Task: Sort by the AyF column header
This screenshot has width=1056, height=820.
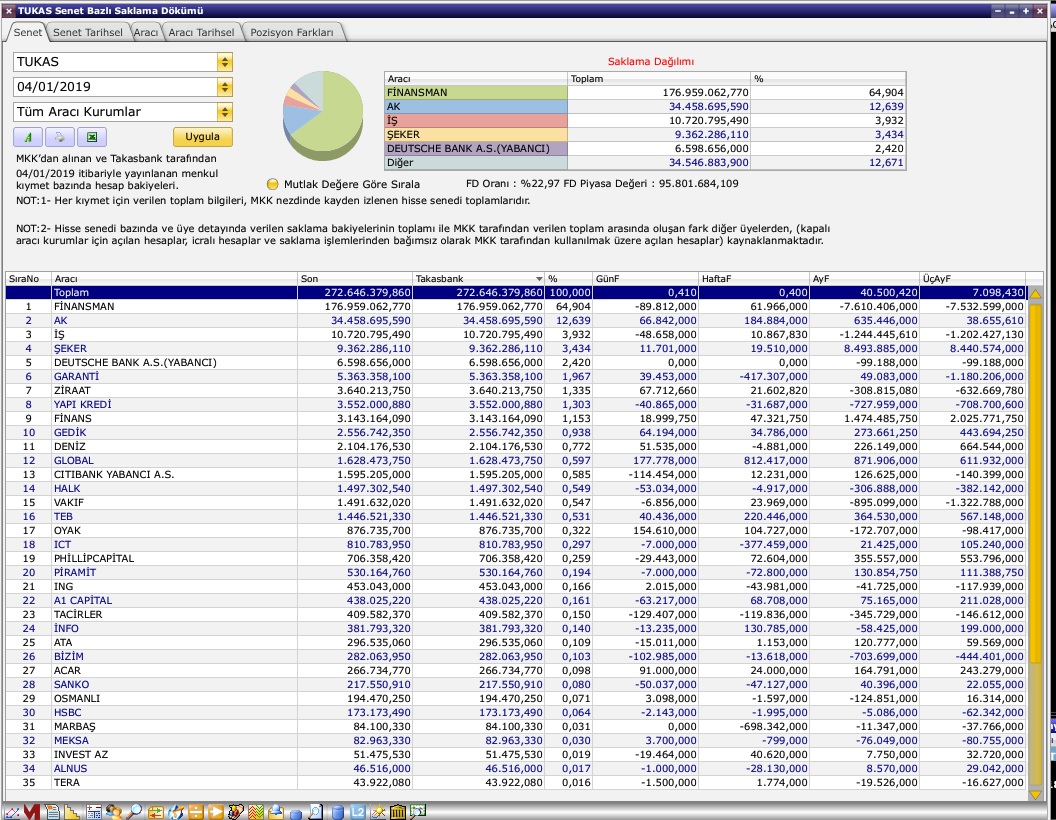Action: tap(864, 279)
